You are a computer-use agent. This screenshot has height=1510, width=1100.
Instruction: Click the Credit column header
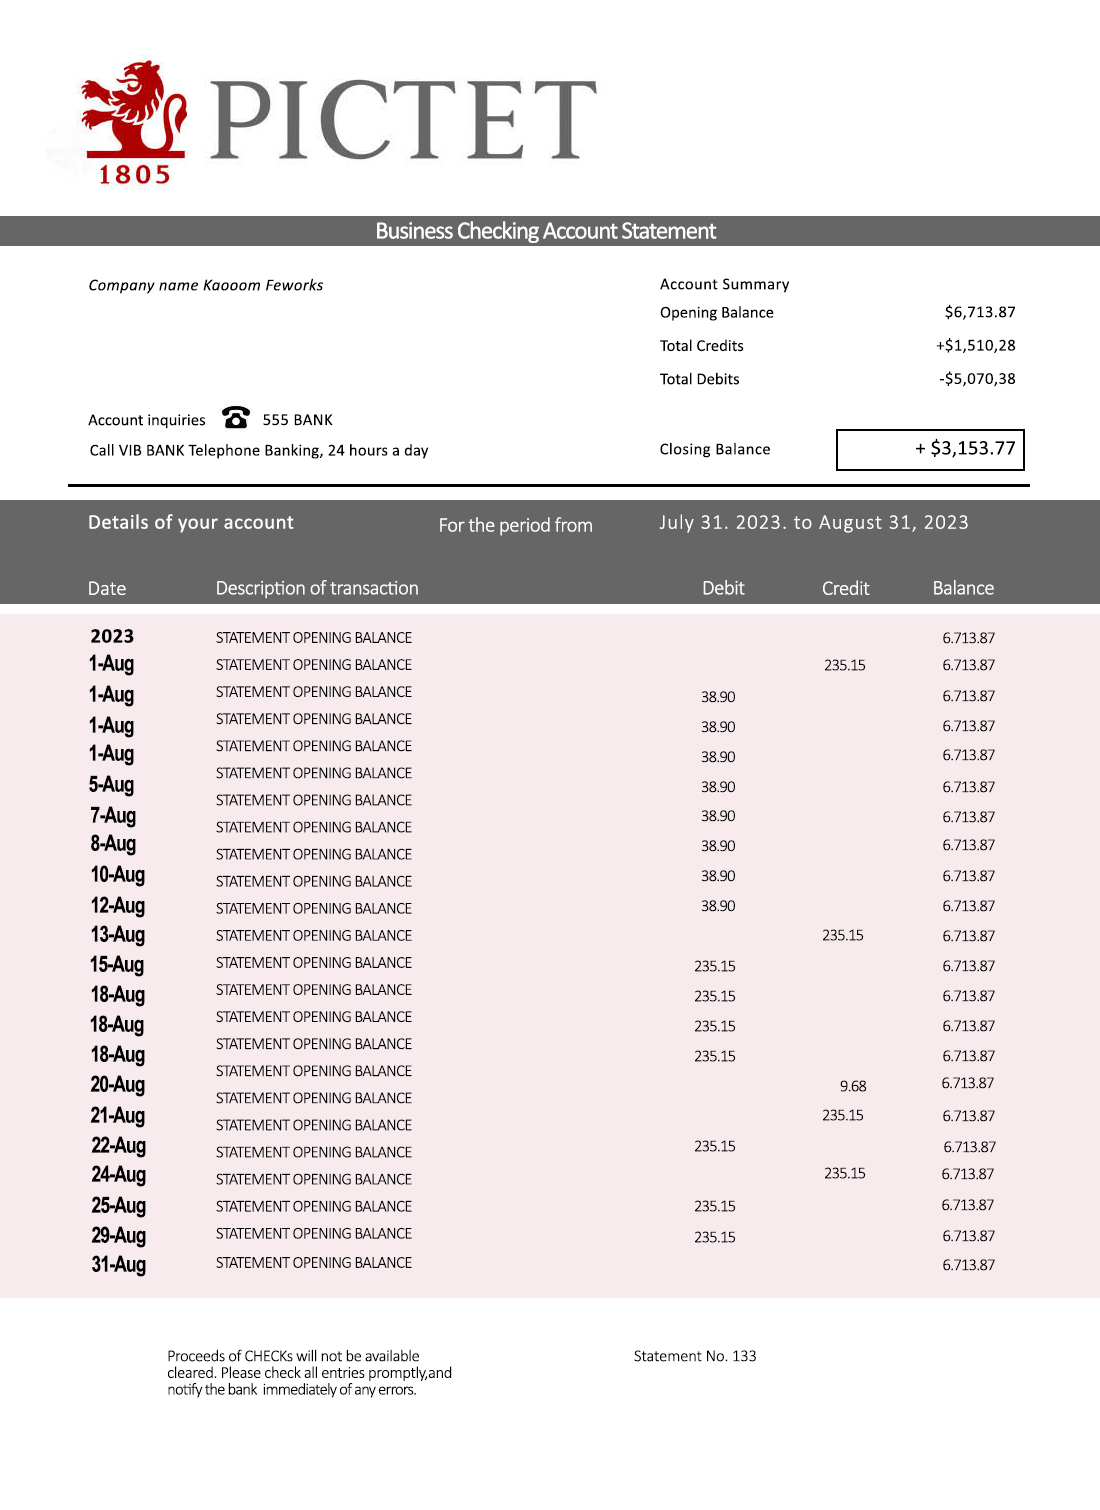click(x=845, y=588)
